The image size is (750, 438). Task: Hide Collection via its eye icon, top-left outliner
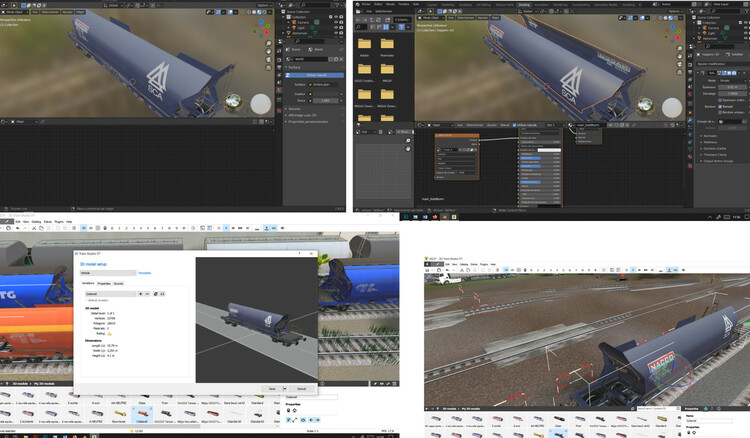336,17
